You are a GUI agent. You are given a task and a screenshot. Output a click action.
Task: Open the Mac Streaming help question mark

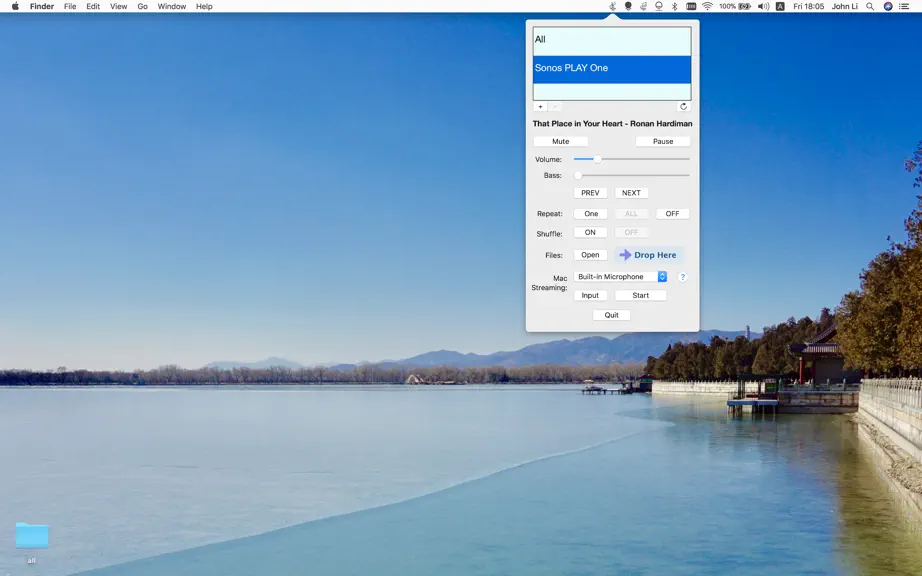pyautogui.click(x=682, y=277)
